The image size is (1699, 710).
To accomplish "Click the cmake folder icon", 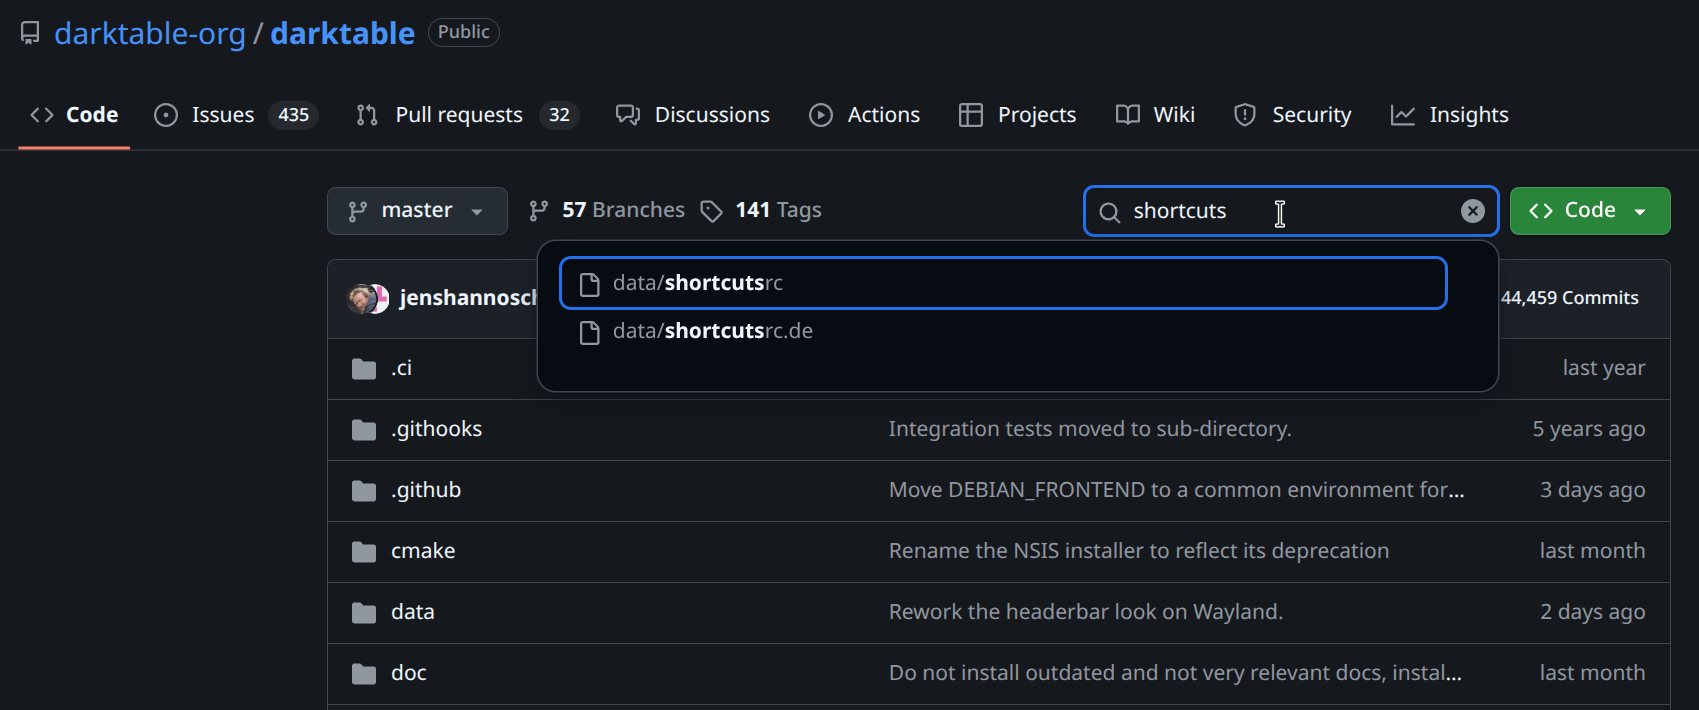I will pyautogui.click(x=364, y=552).
